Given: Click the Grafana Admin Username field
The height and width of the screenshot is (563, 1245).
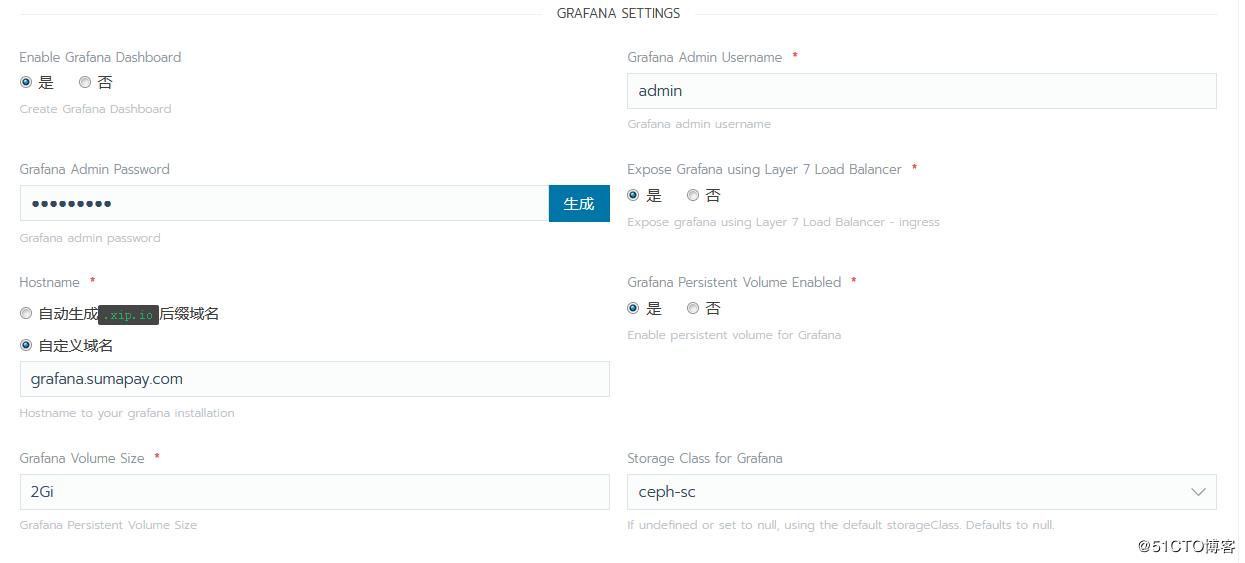Looking at the screenshot, I should click(921, 91).
